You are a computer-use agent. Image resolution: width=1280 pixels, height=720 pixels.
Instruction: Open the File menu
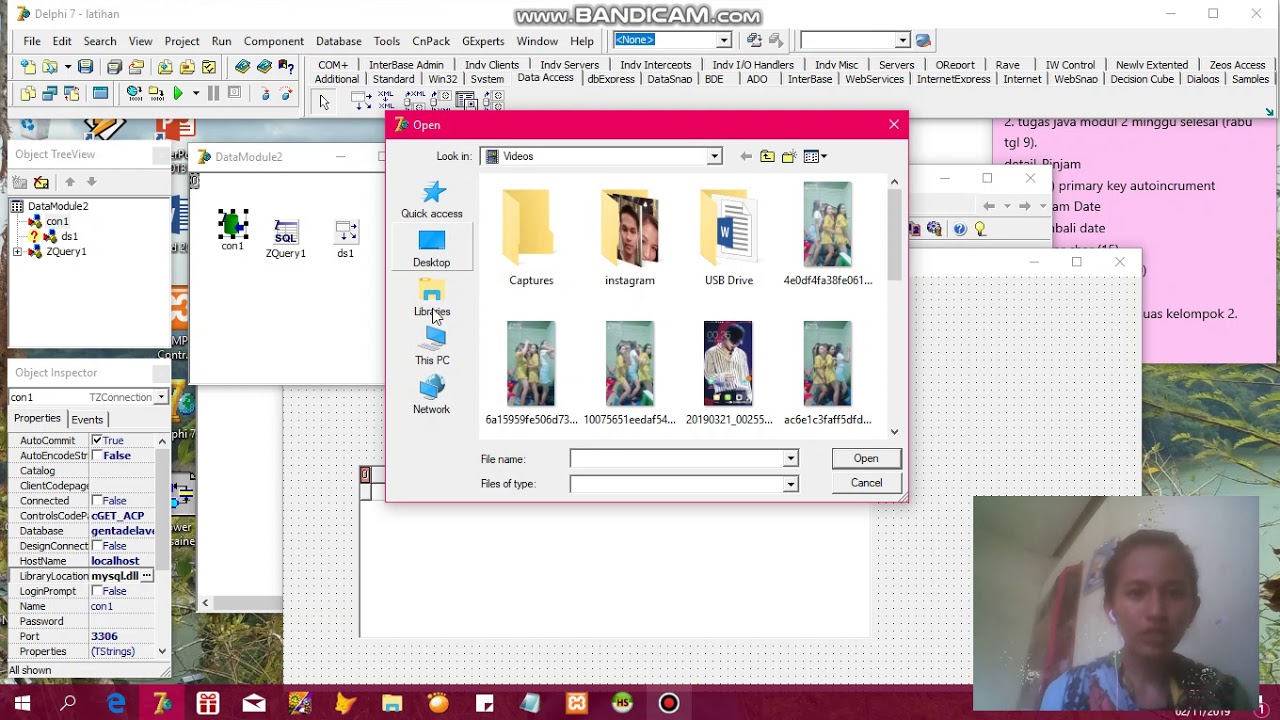pyautogui.click(x=32, y=41)
